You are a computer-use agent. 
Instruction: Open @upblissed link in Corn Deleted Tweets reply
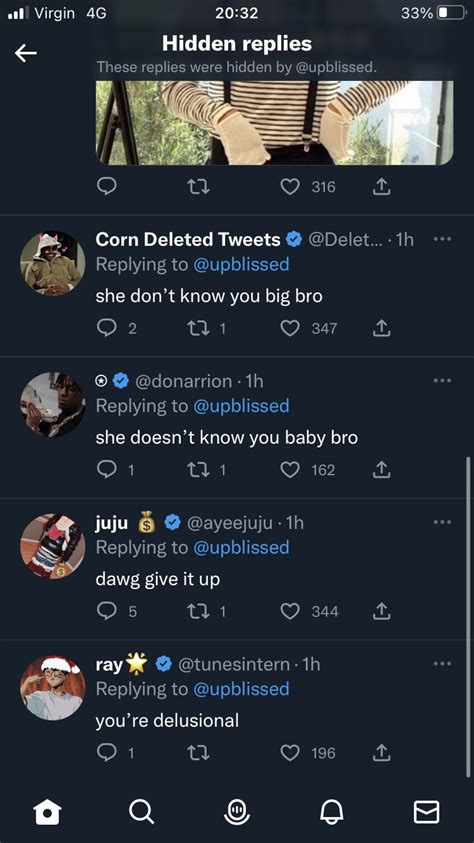(241, 264)
